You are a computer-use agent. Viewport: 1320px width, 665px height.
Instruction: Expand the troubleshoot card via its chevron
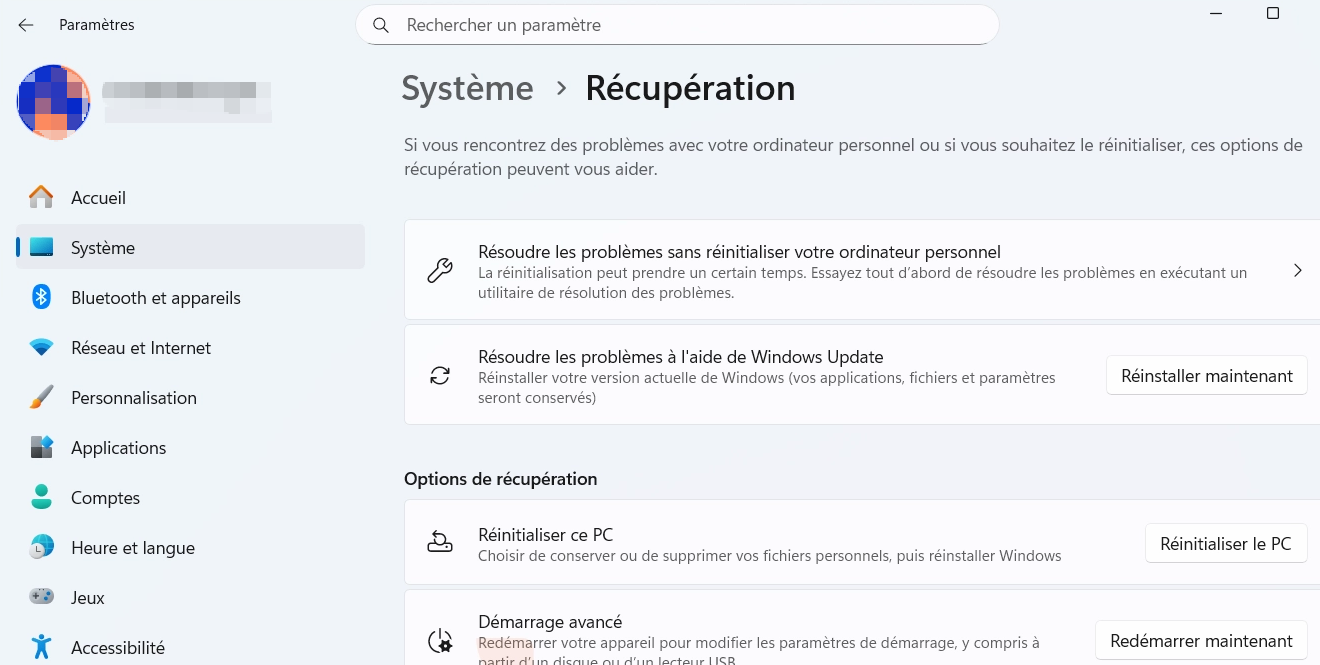point(1297,269)
